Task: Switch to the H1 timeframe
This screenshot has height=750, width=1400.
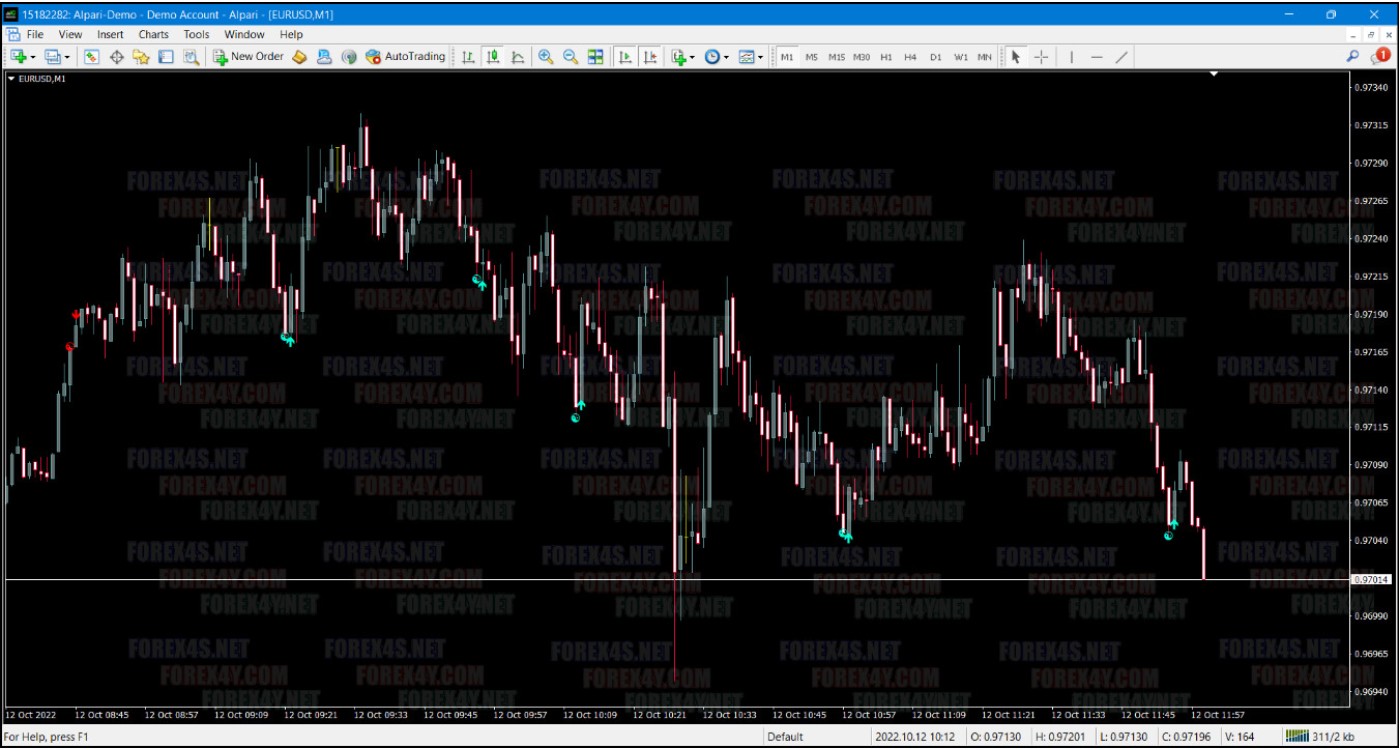Action: pyautogui.click(x=886, y=57)
